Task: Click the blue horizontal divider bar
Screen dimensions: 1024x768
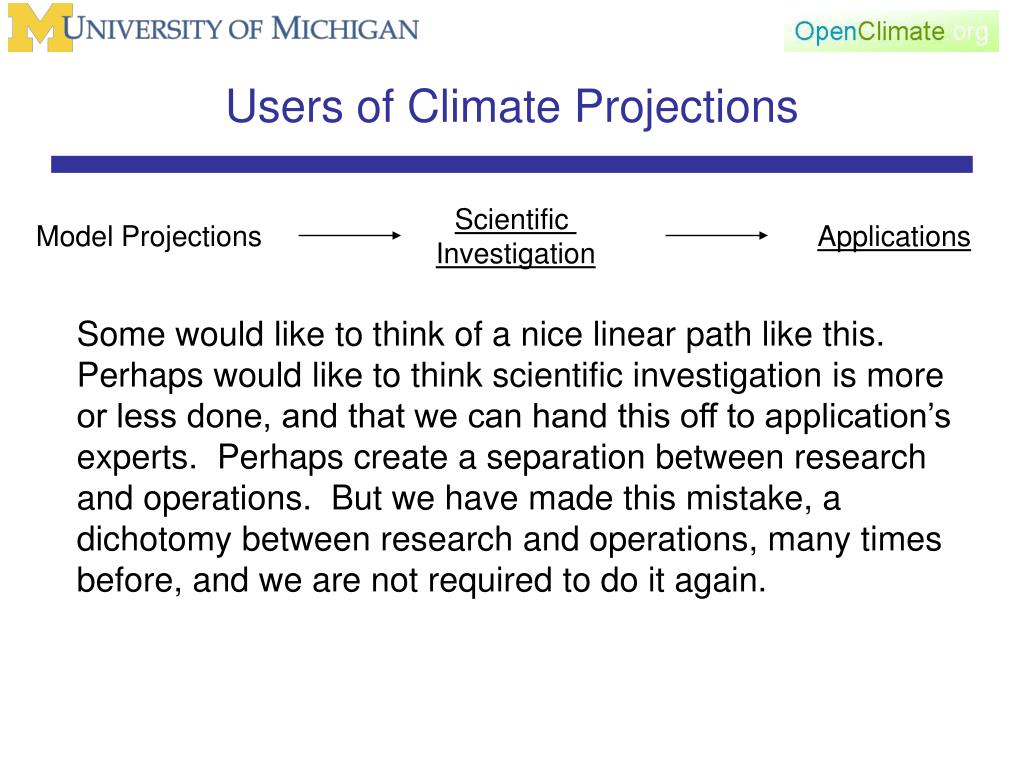Action: (511, 164)
